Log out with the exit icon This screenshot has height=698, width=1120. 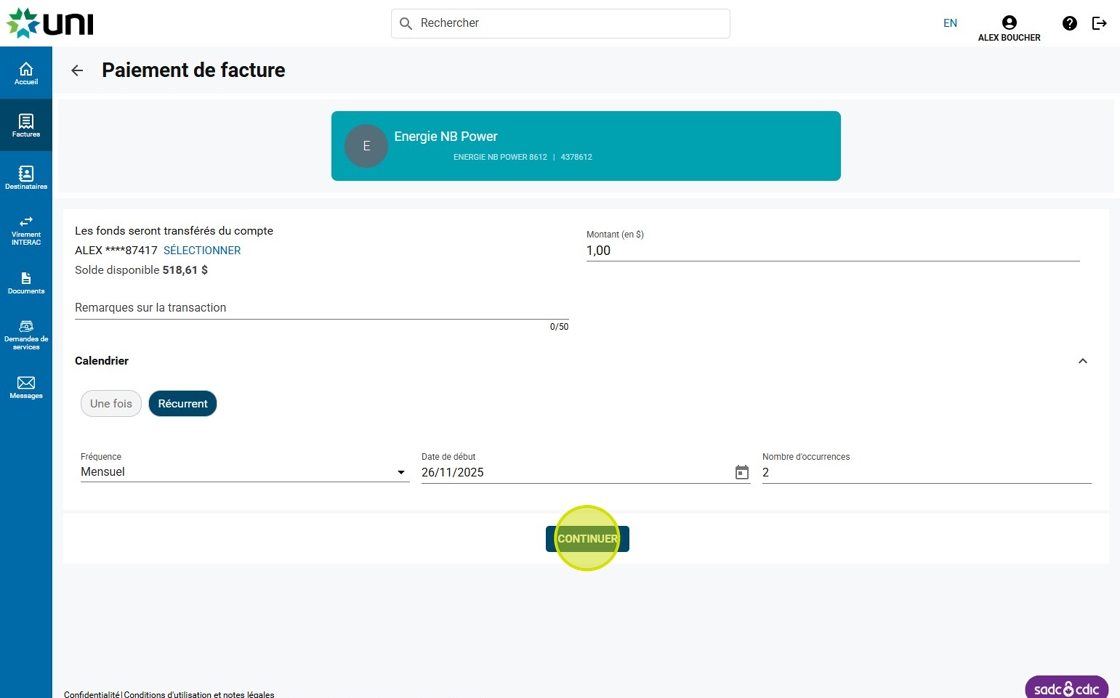click(x=1099, y=24)
